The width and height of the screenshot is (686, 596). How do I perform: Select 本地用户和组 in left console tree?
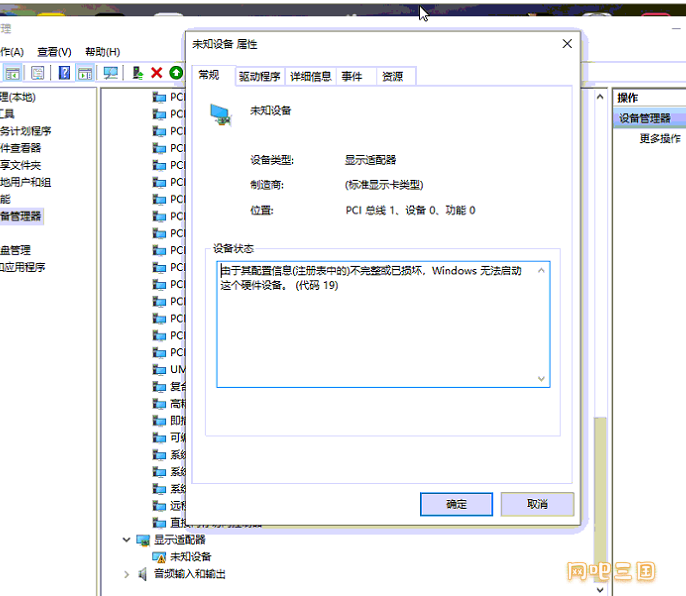point(25,182)
